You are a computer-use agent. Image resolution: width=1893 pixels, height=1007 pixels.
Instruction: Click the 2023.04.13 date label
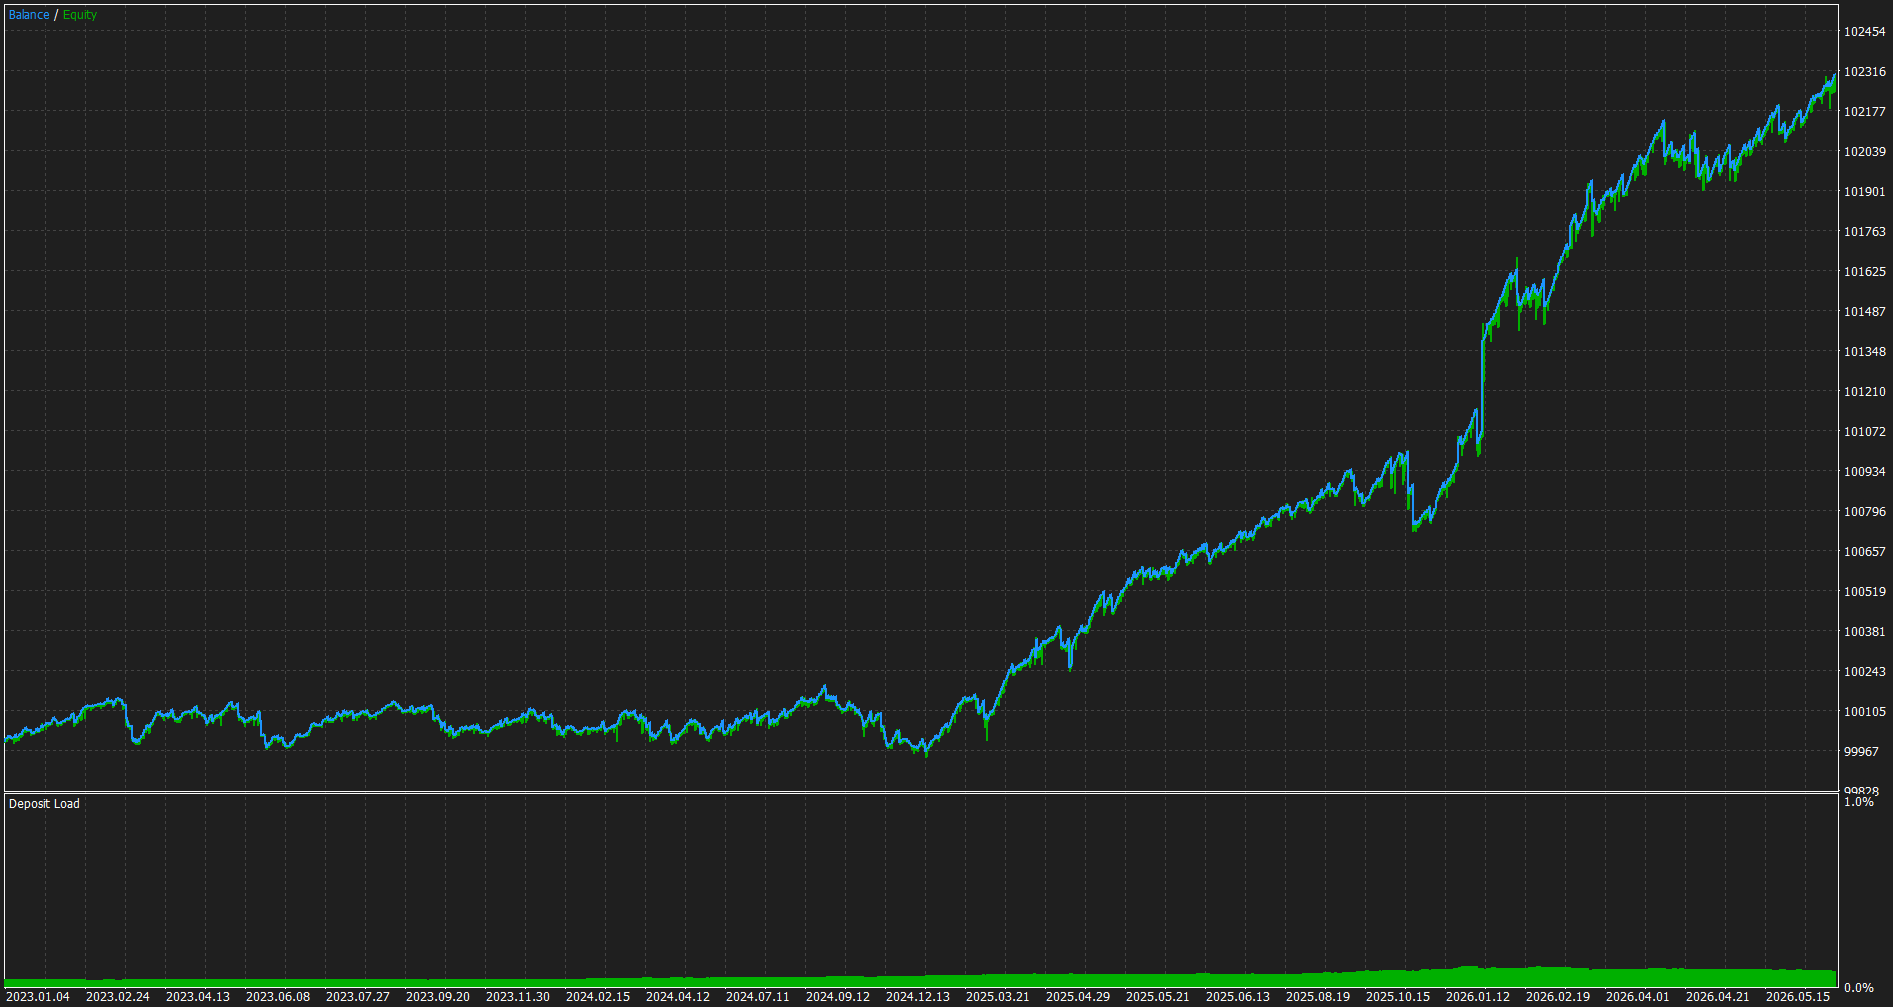(198, 997)
